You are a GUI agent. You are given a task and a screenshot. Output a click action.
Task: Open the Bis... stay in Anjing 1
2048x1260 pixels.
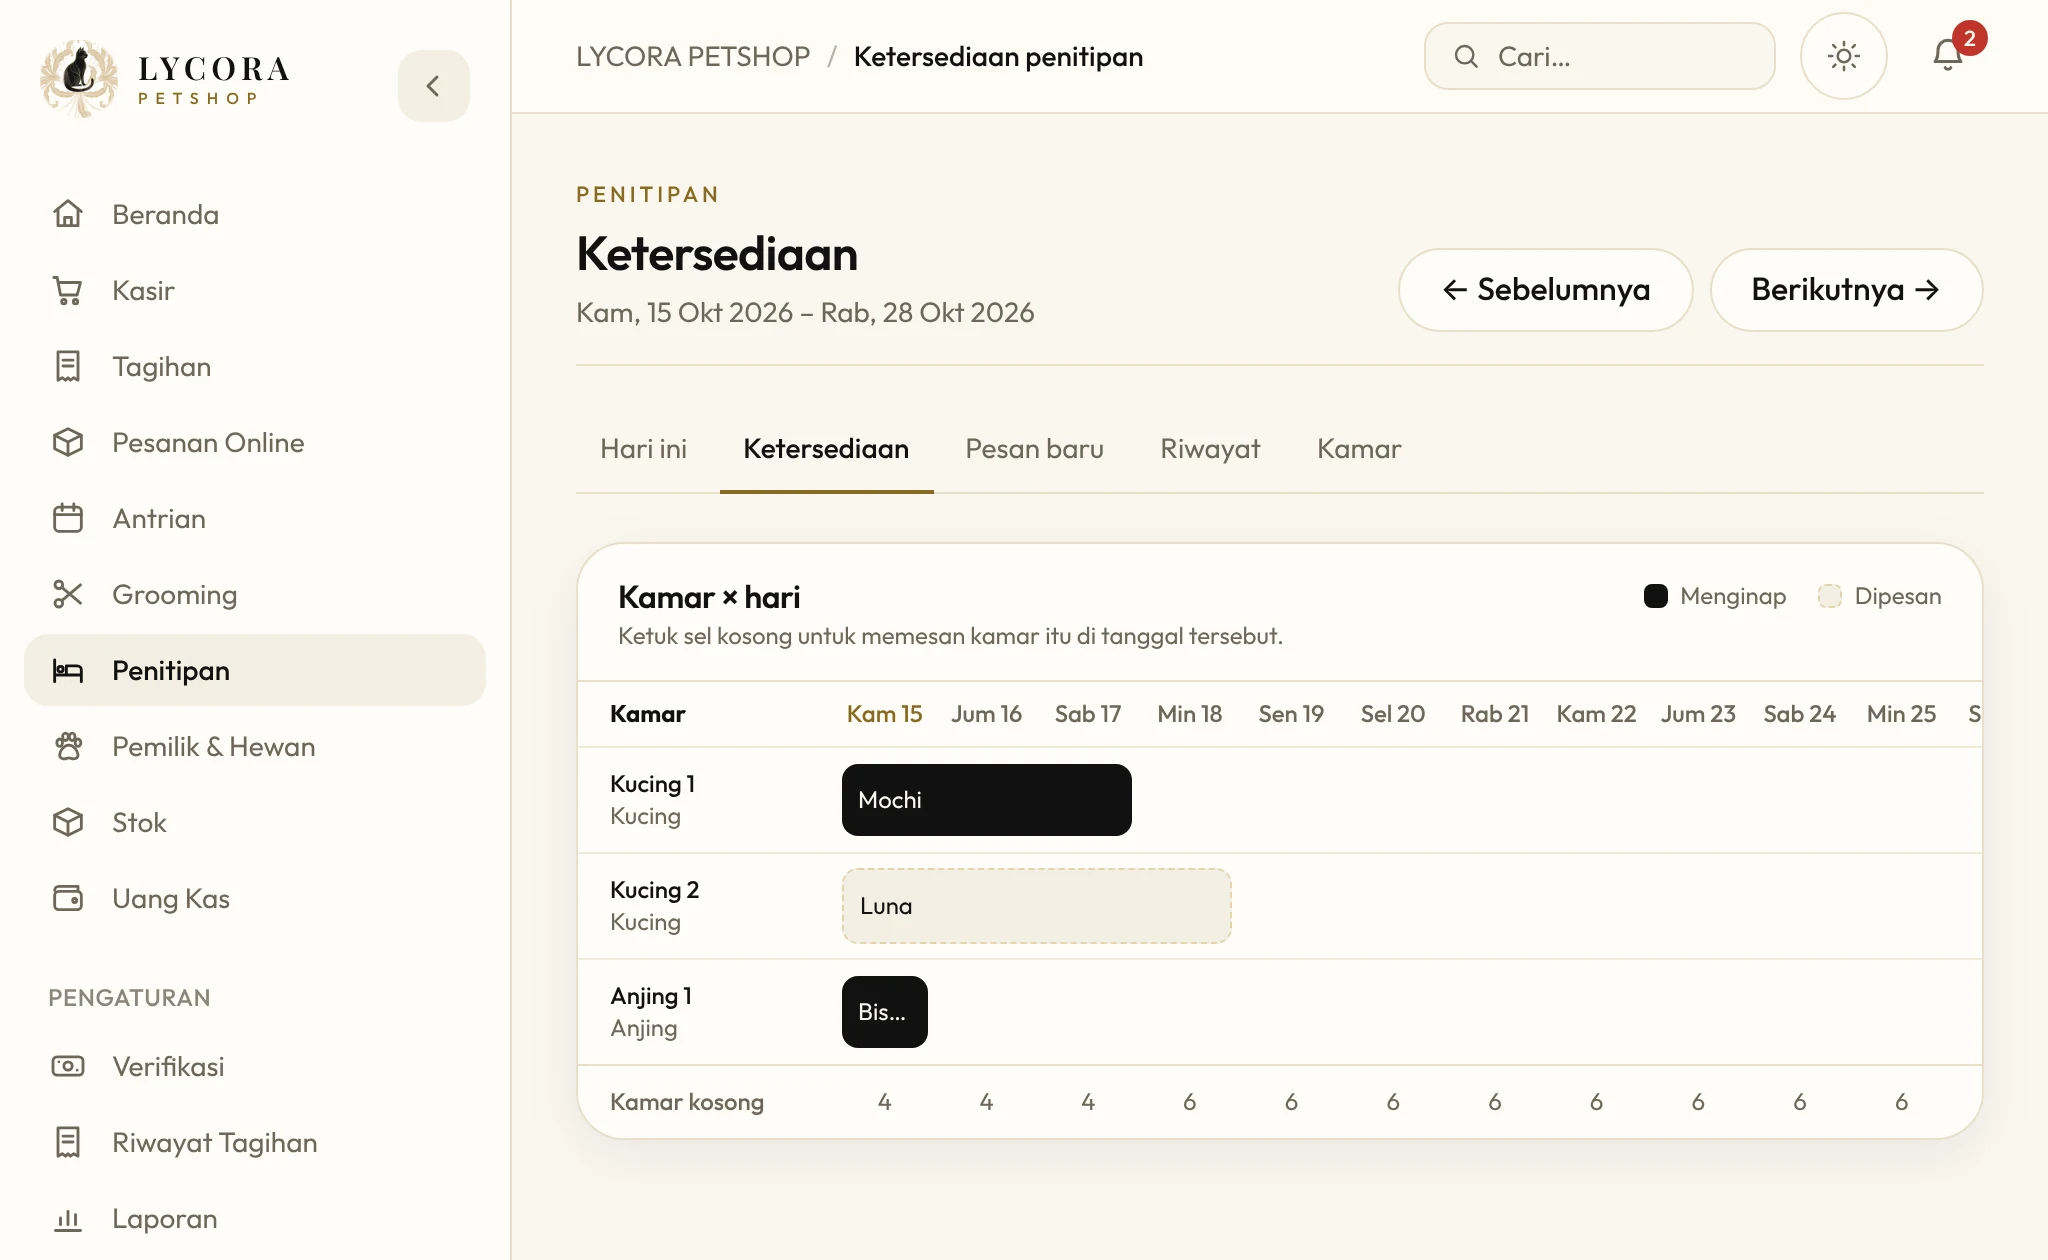point(885,1012)
